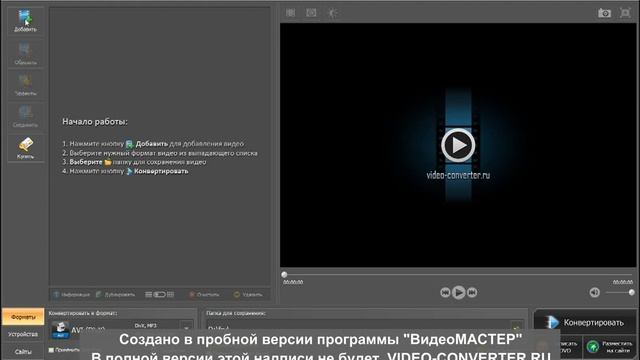Viewport: 640px width, 360px height.
Task: Start playback with the small play button
Action: 458,292
